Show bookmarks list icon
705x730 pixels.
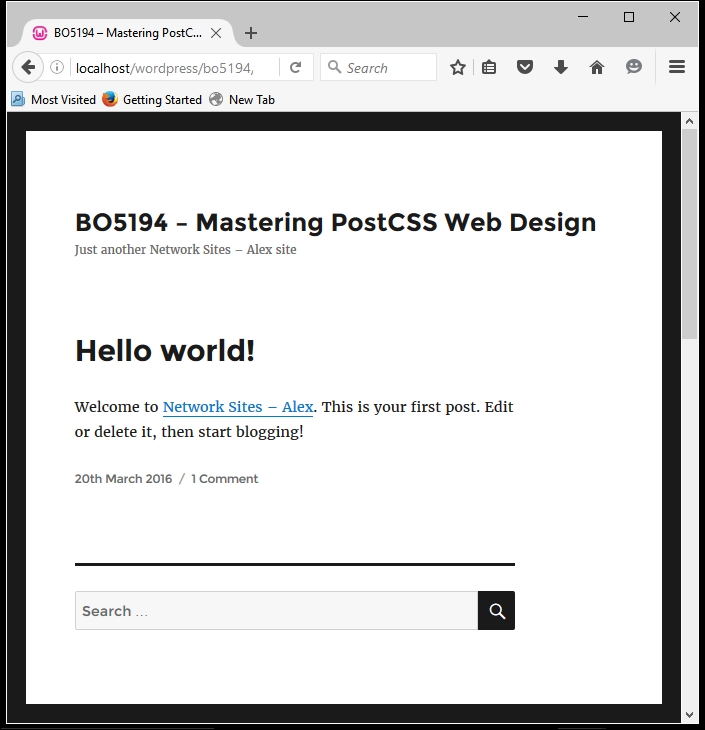click(x=488, y=68)
